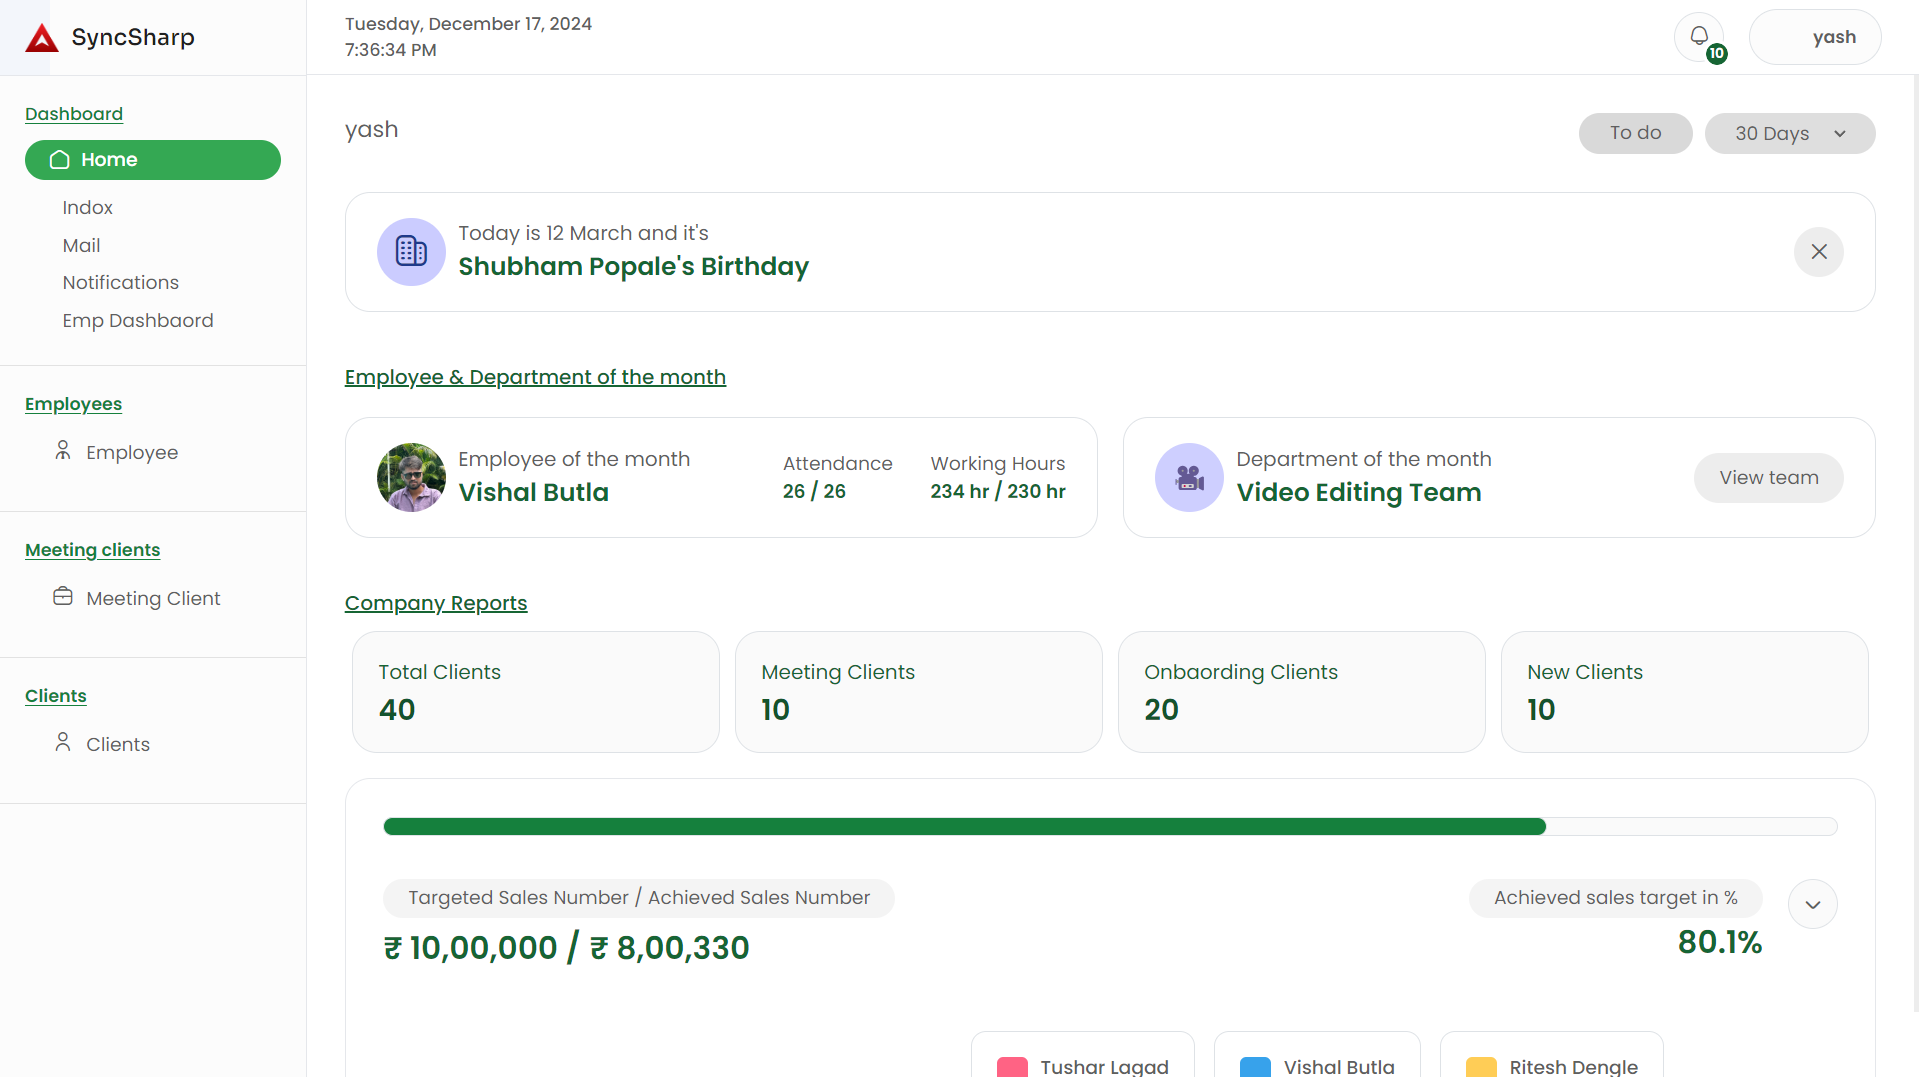Open the Company Reports link
Screen dimensions: 1919x1077
[x=436, y=603]
